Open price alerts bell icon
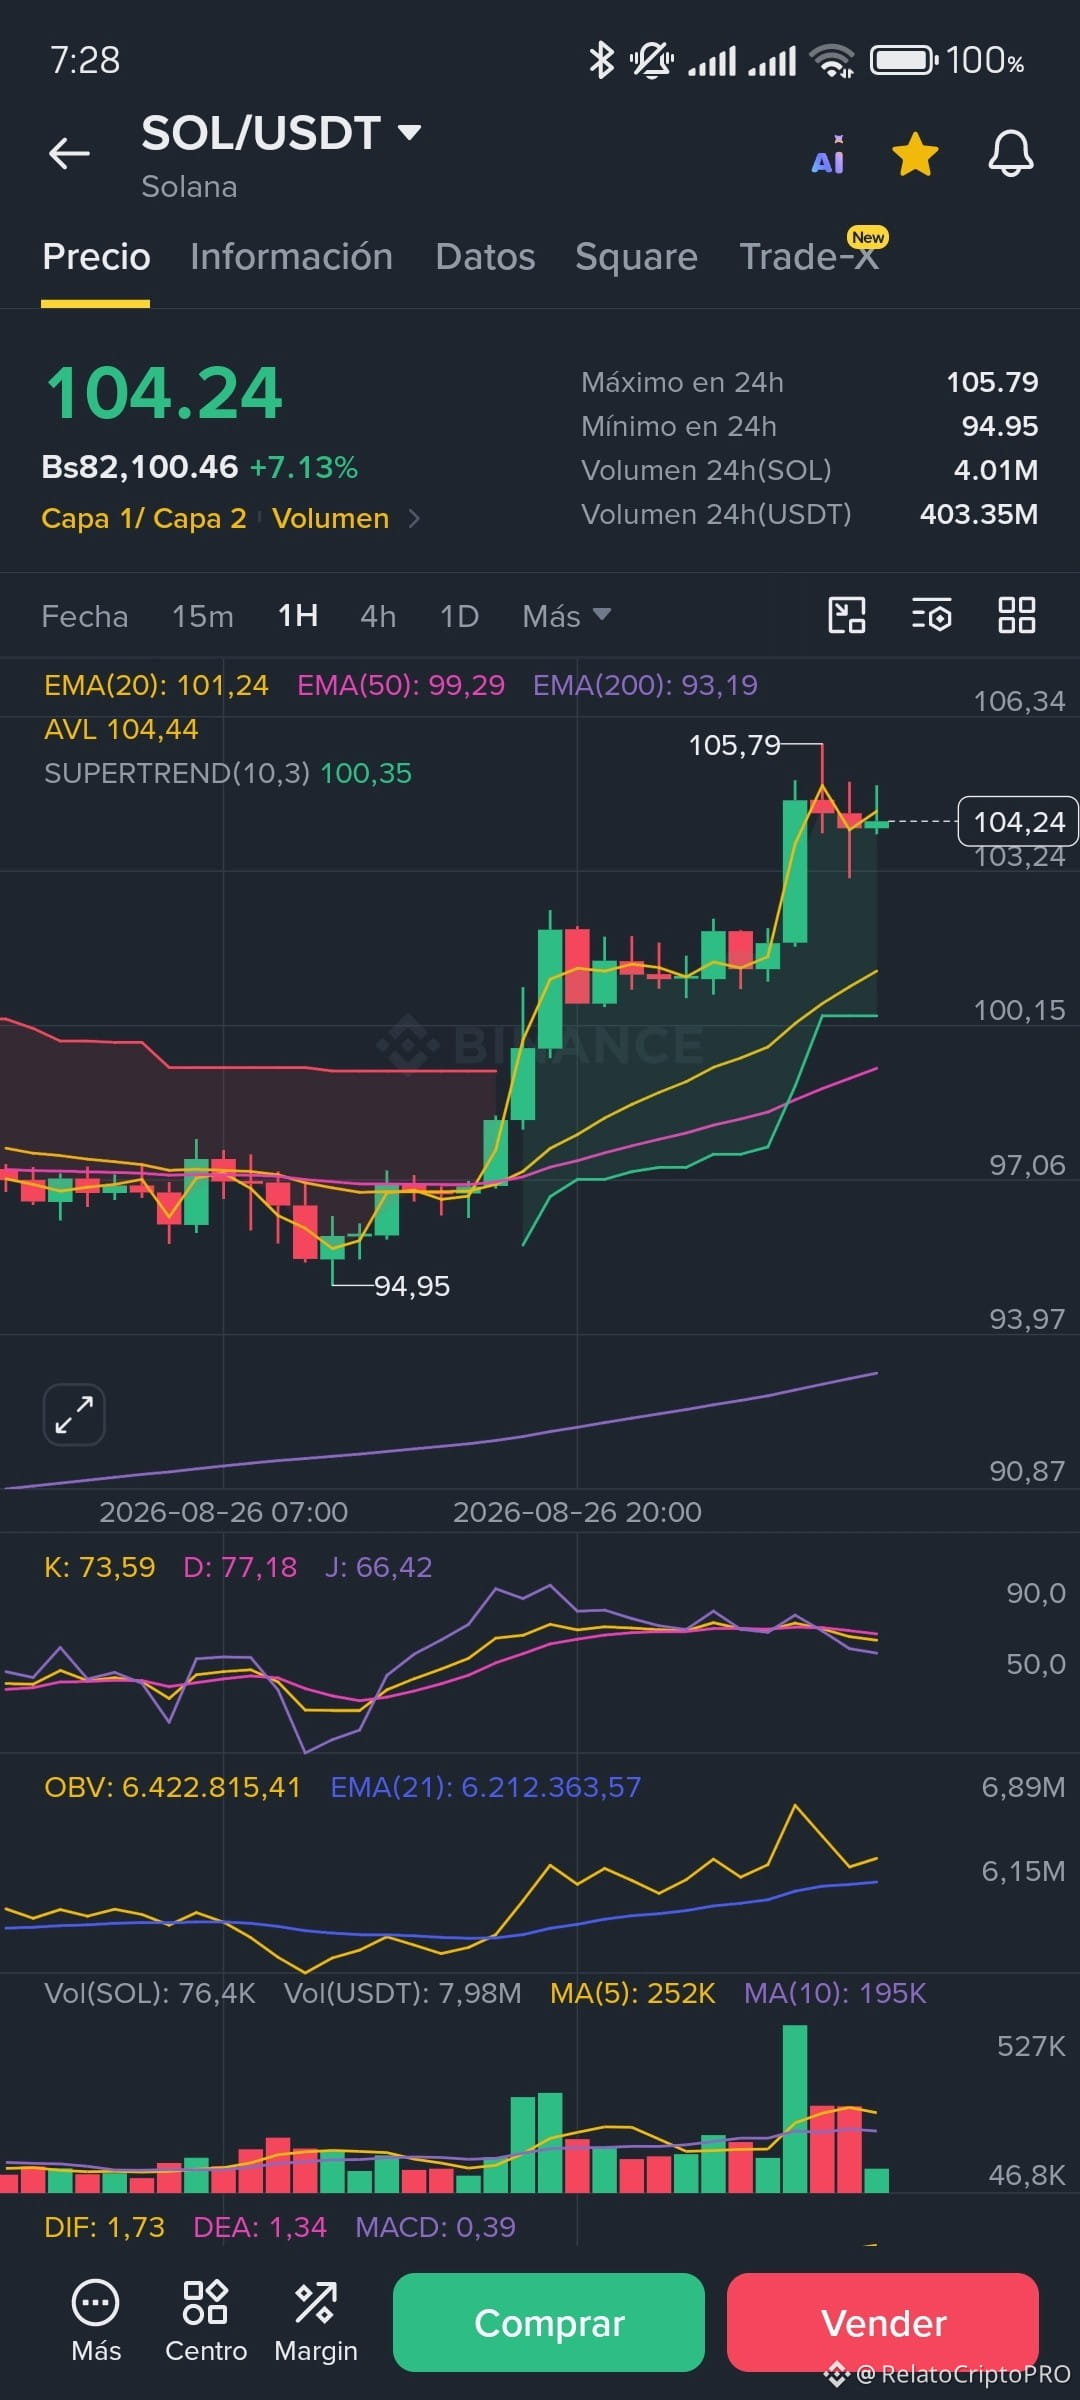The width and height of the screenshot is (1080, 2400). click(1011, 154)
